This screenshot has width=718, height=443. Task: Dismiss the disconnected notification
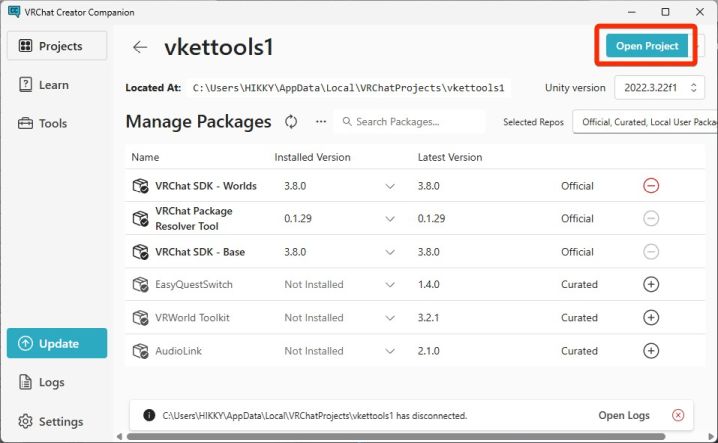[678, 415]
